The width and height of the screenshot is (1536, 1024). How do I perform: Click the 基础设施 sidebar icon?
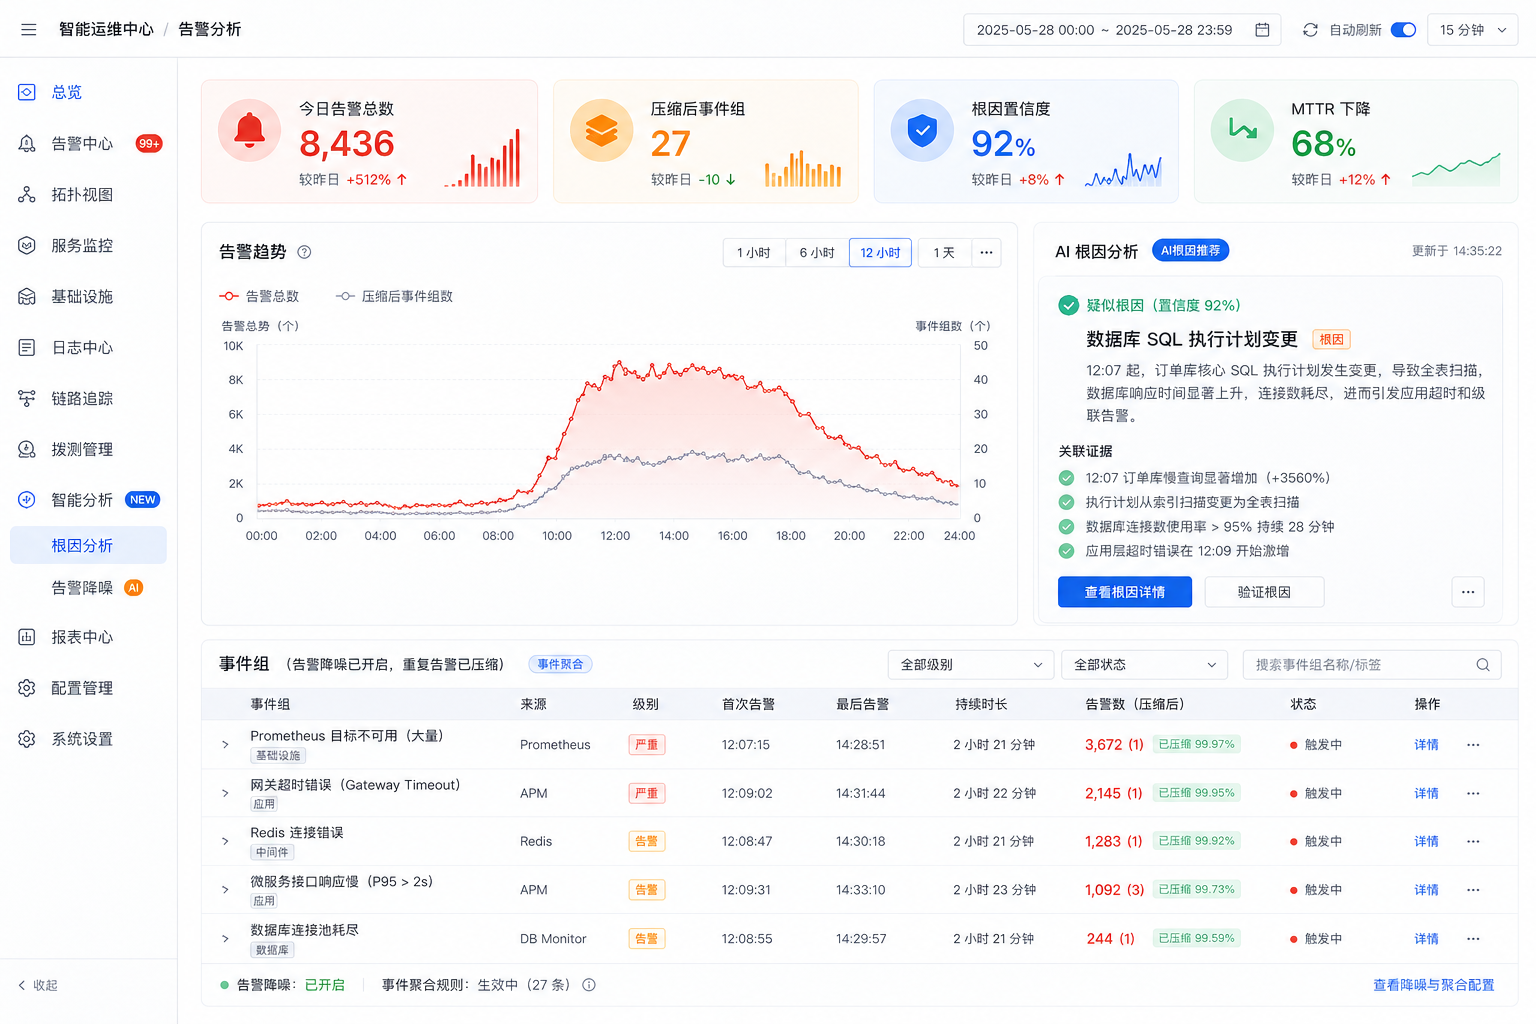[x=27, y=297]
